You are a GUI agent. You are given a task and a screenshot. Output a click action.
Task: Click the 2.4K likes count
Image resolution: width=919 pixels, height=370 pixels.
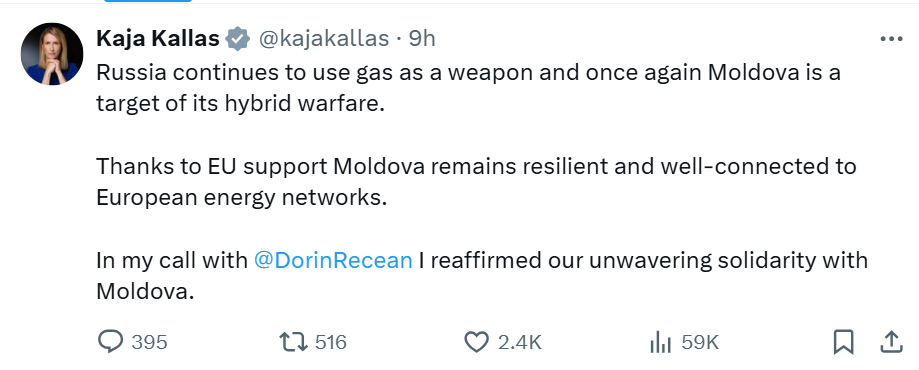[x=520, y=342]
